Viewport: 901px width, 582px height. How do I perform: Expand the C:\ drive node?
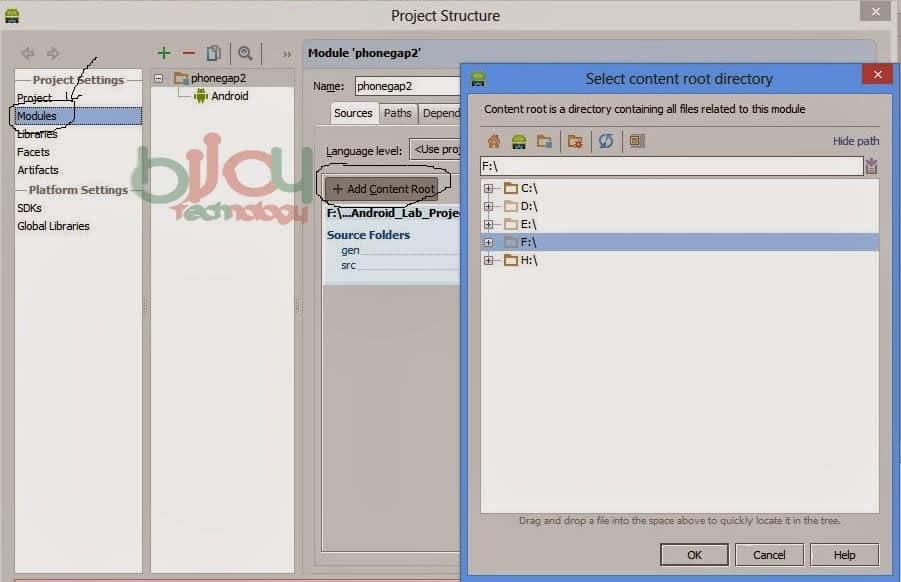pos(488,188)
